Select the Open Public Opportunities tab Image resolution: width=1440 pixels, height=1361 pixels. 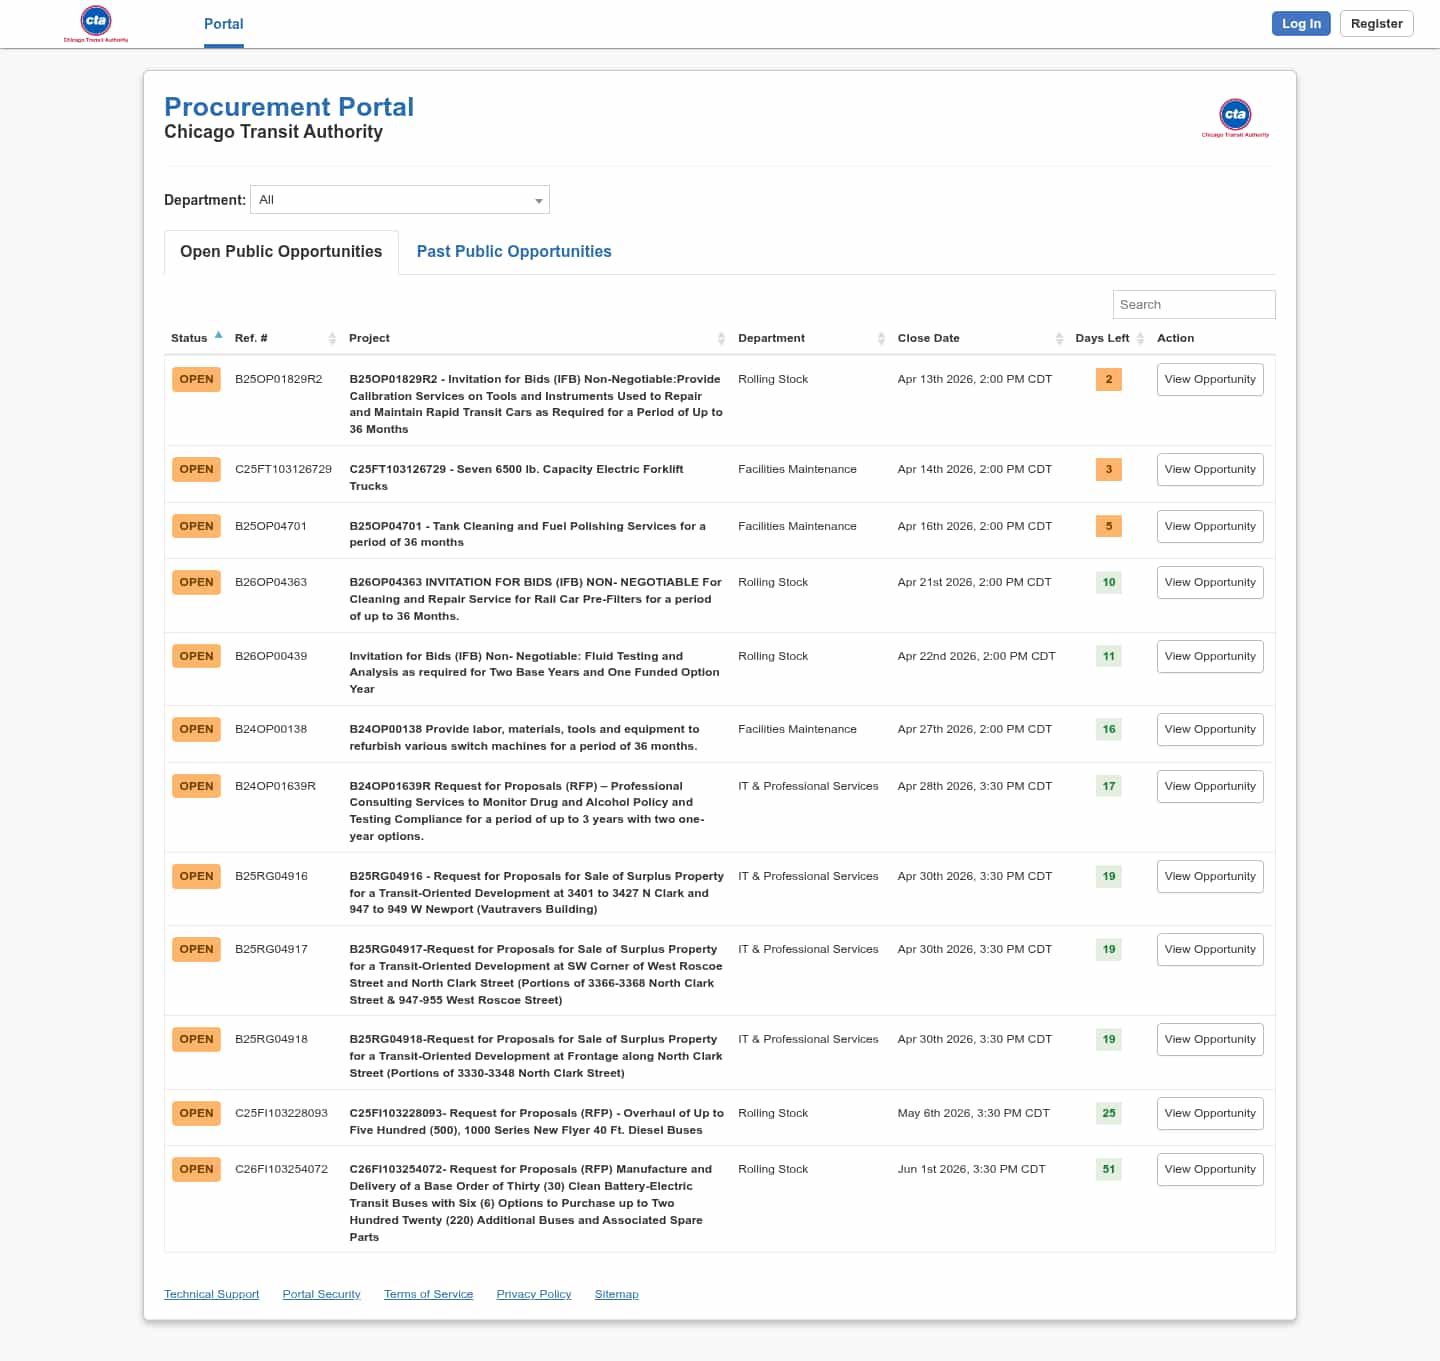click(281, 252)
